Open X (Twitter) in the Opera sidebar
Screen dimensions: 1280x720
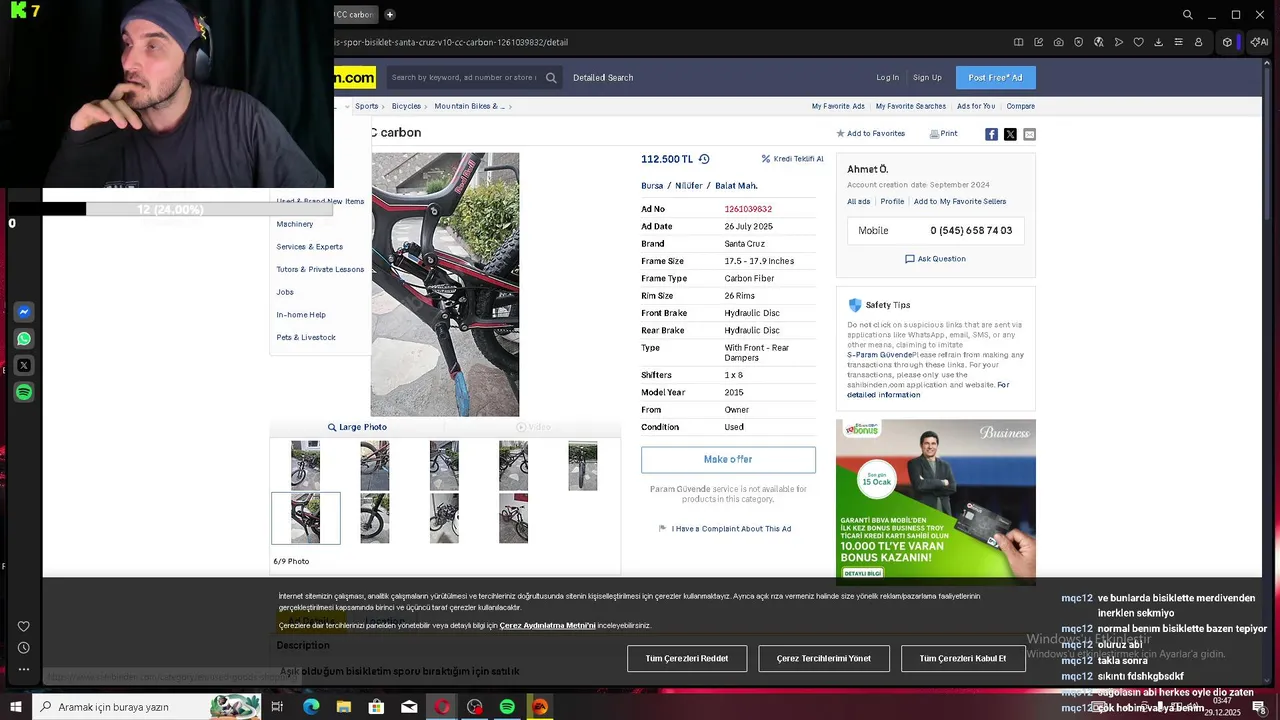(x=24, y=366)
